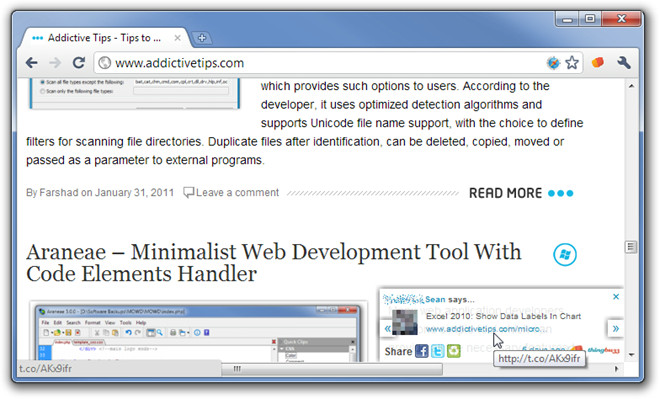Open the orange extension icon in toolbar
660x399 pixels.
(x=598, y=63)
